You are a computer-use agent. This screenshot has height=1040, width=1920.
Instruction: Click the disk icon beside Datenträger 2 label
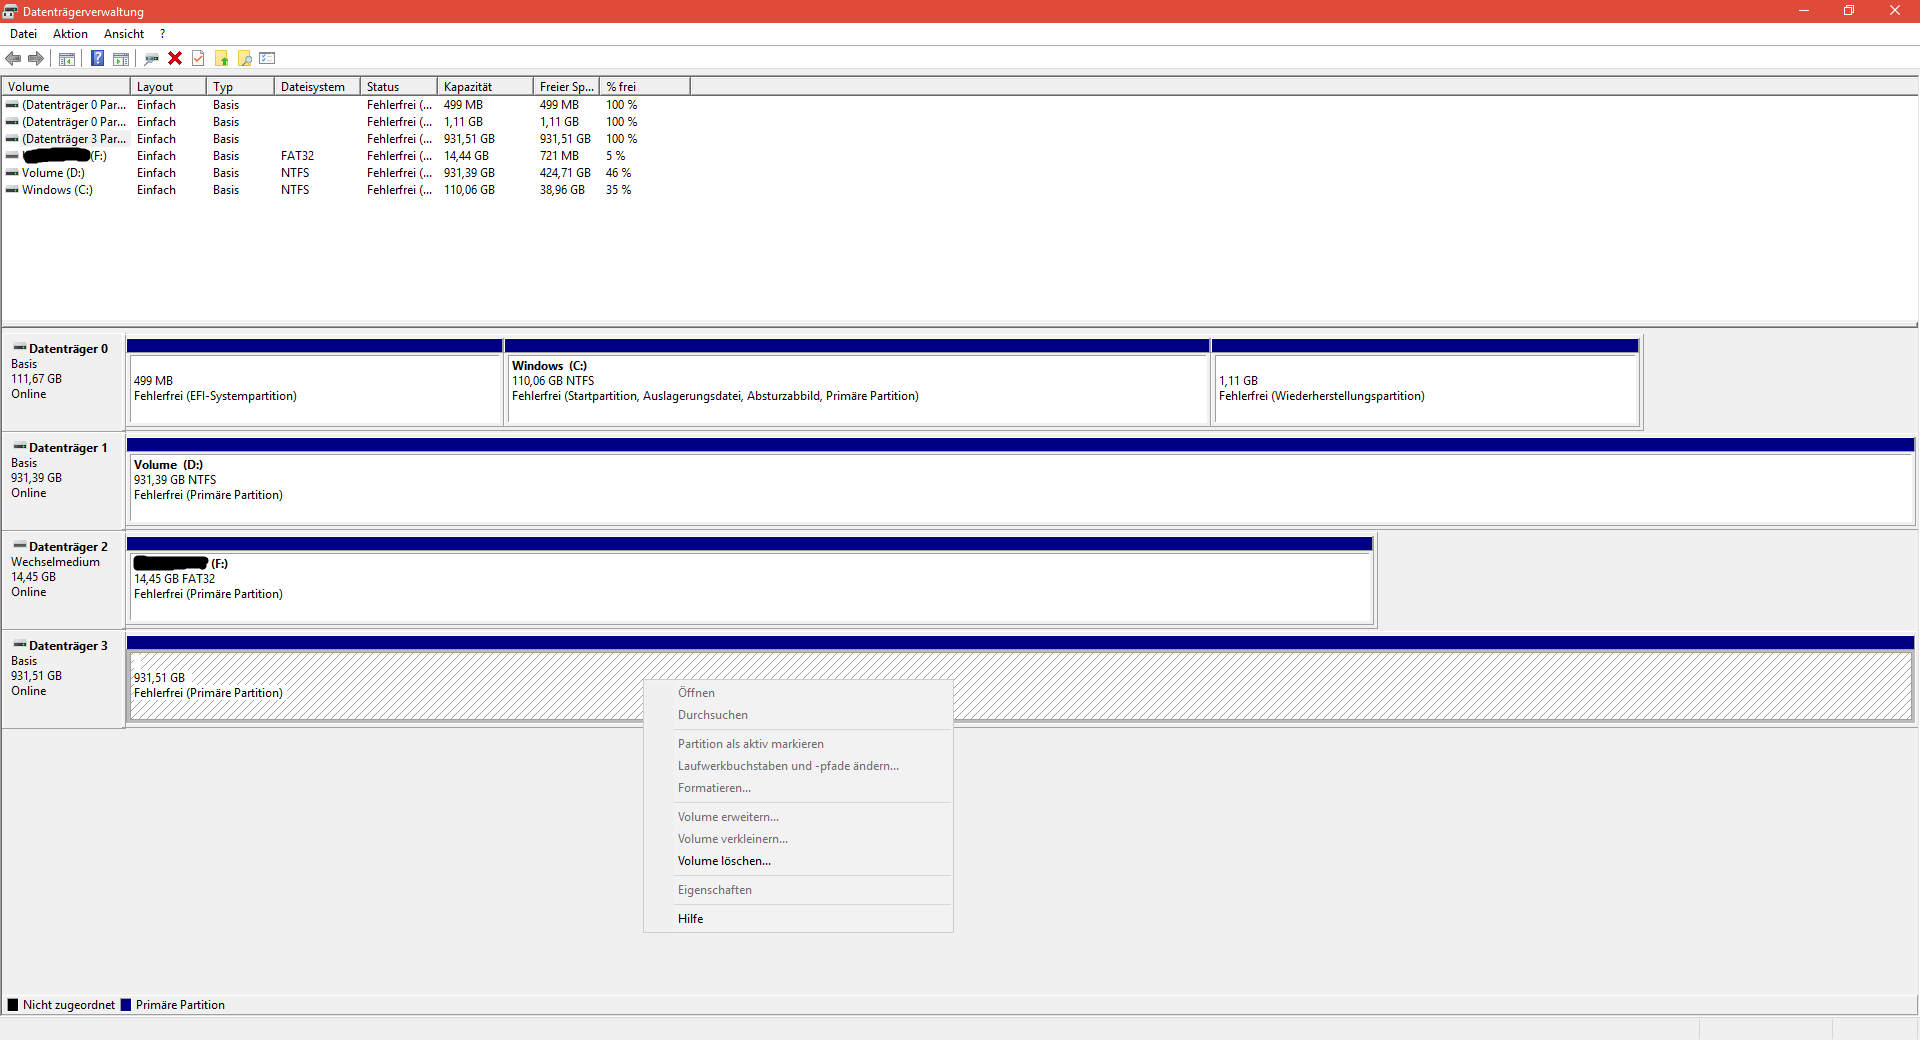click(x=20, y=546)
